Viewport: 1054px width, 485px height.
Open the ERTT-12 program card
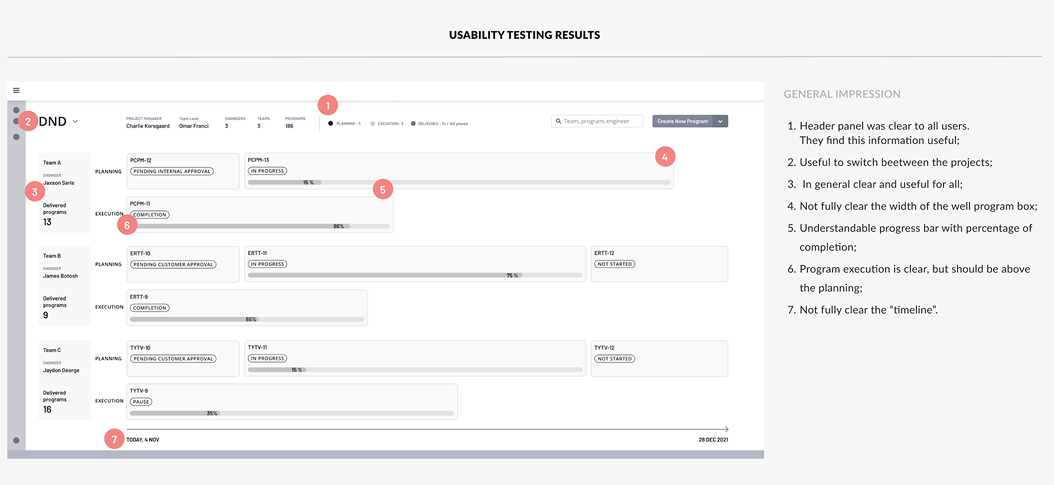point(659,264)
